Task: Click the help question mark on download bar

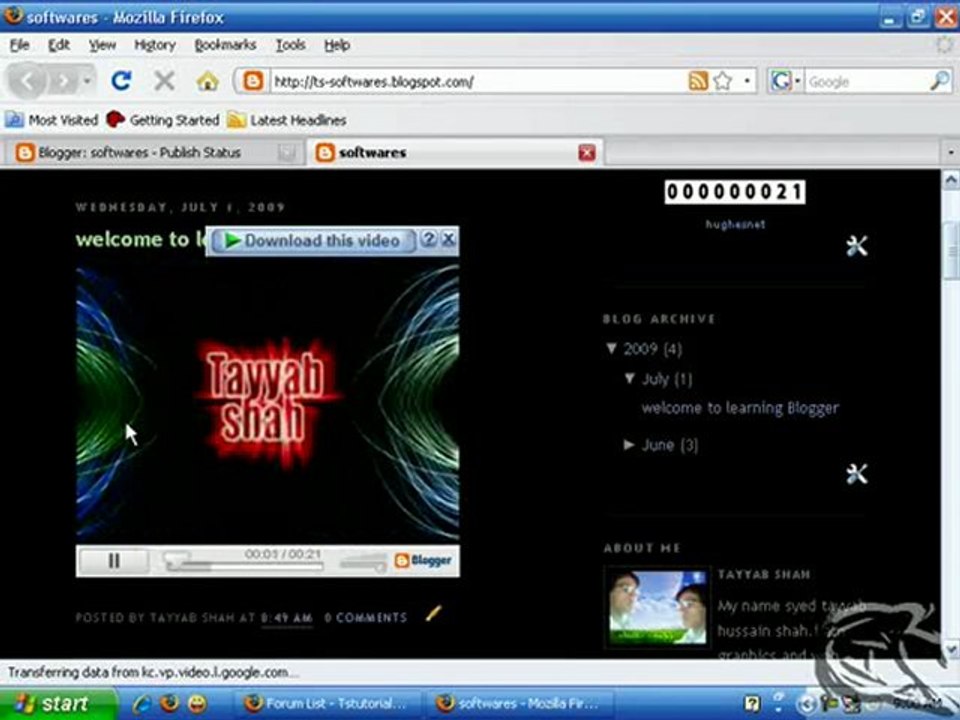Action: (x=429, y=239)
